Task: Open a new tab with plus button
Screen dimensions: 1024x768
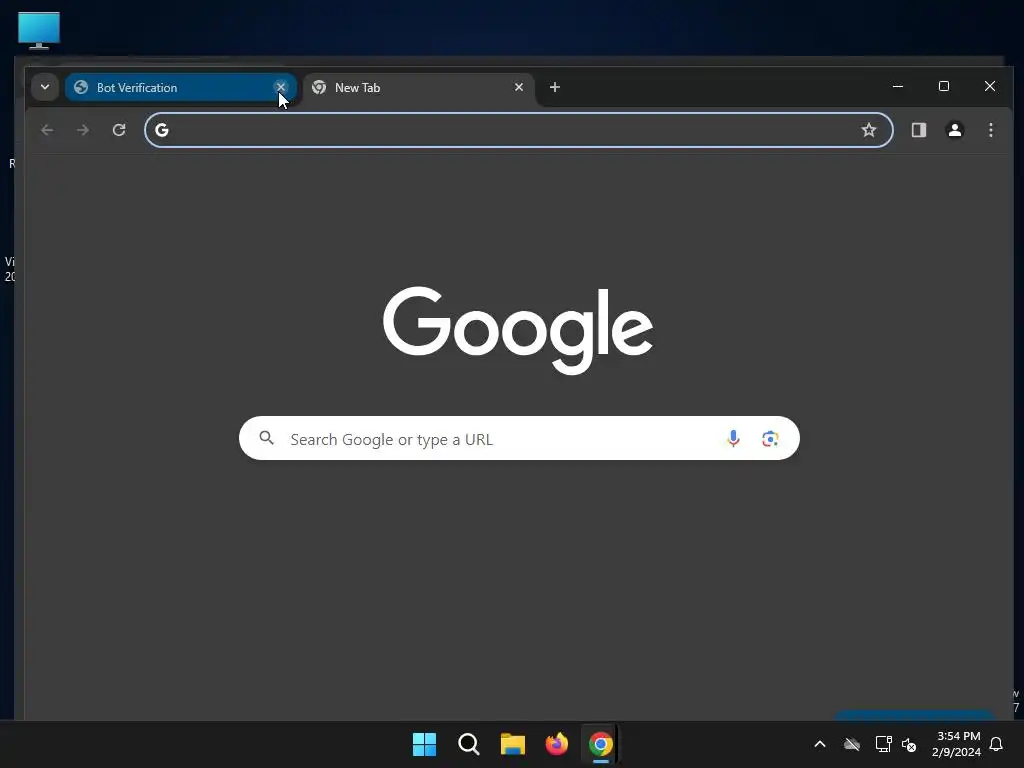Action: pyautogui.click(x=554, y=87)
